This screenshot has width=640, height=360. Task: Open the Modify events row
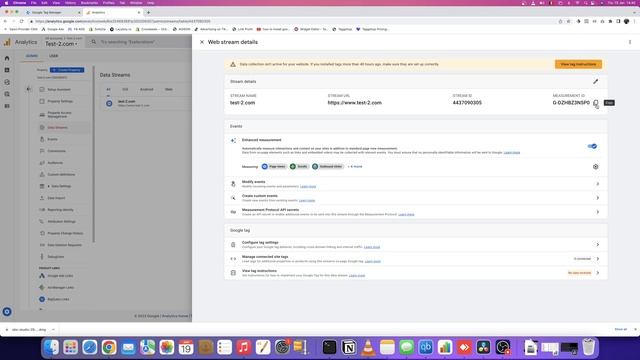[x=416, y=184]
